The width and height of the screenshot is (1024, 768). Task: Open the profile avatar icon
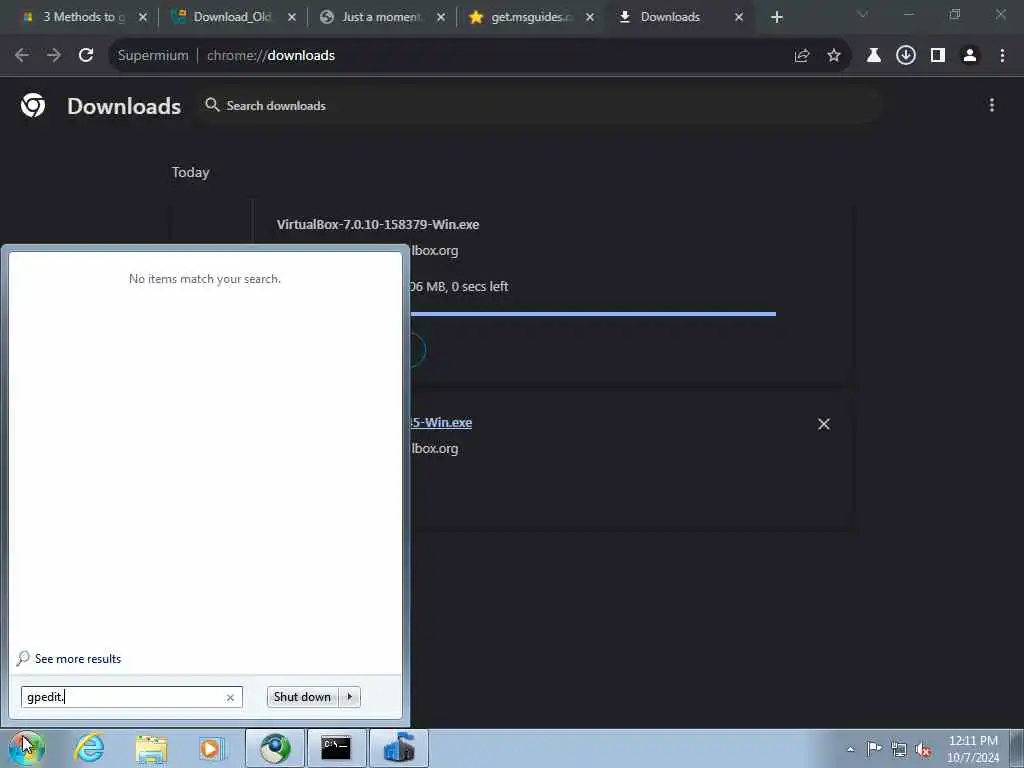coord(970,56)
